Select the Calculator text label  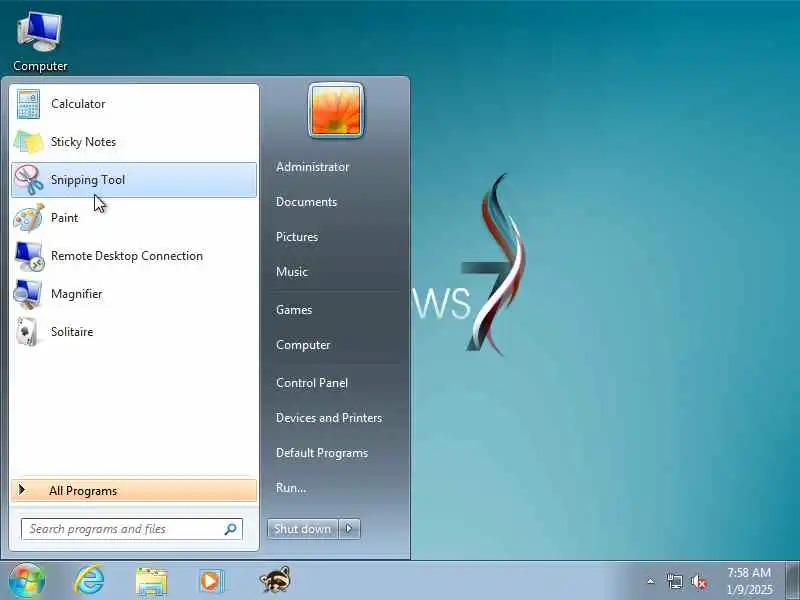tap(78, 104)
